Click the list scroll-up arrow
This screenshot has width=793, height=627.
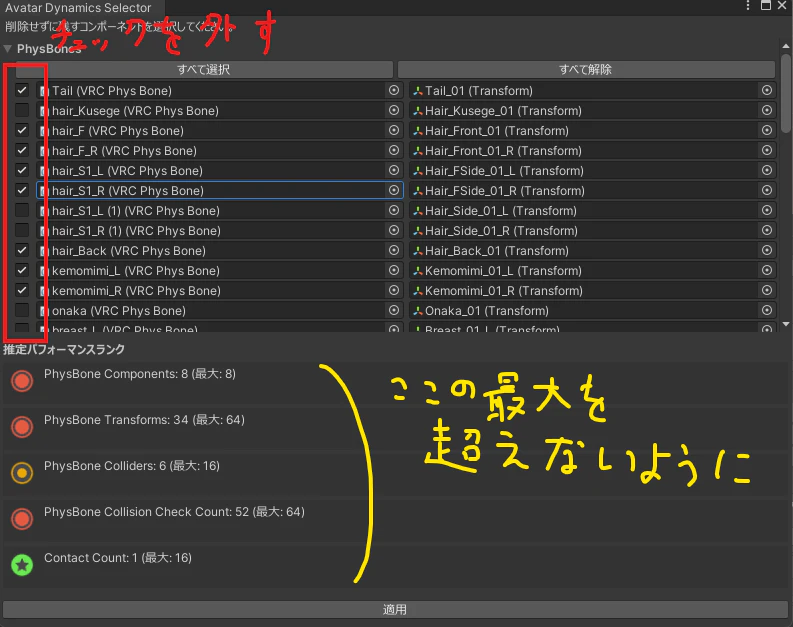[x=785, y=46]
